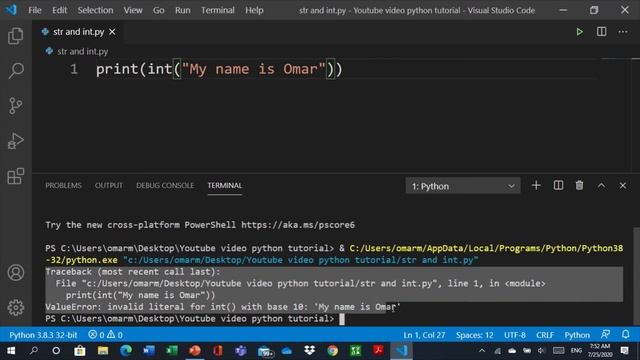Screen dimensions: 640x360
Task: Kill terminal with the trash icon
Action: pos(579,186)
